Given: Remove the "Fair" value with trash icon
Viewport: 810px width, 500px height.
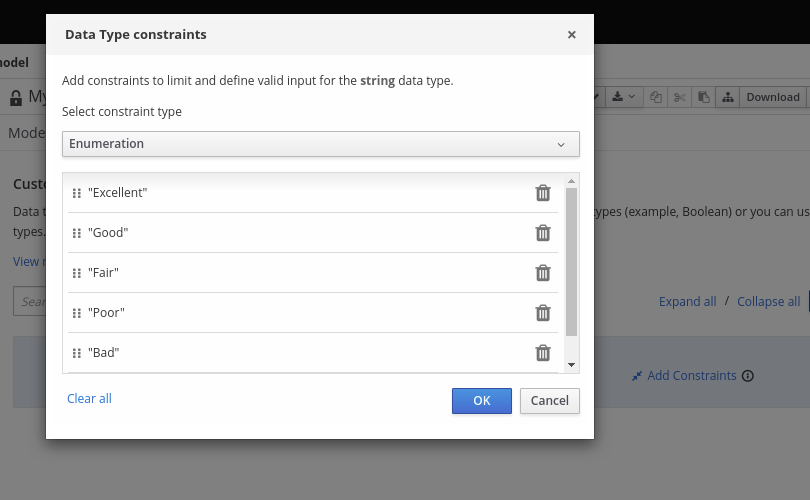Looking at the screenshot, I should tap(543, 273).
